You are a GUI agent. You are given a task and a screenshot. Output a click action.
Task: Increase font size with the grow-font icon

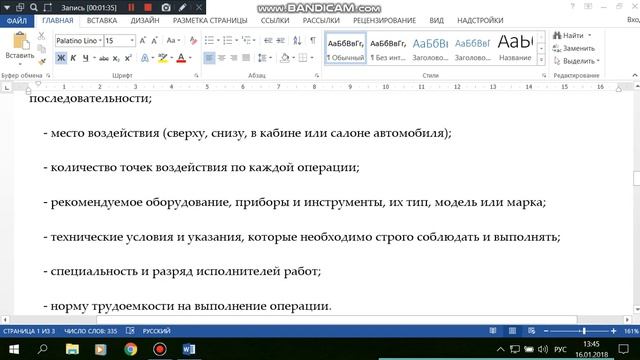tap(142, 40)
